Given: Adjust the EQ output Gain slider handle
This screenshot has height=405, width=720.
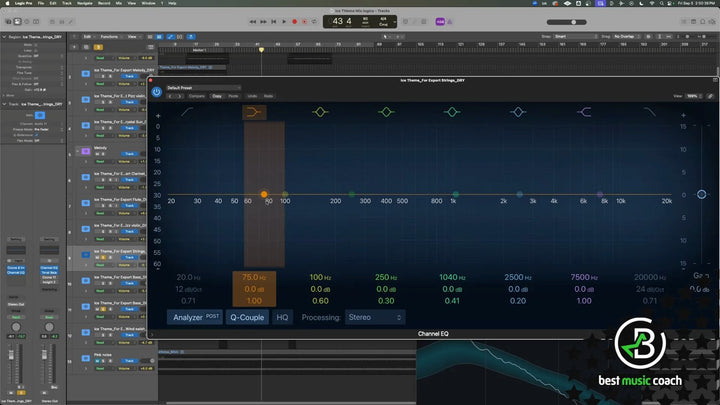Looking at the screenshot, I should [x=701, y=194].
